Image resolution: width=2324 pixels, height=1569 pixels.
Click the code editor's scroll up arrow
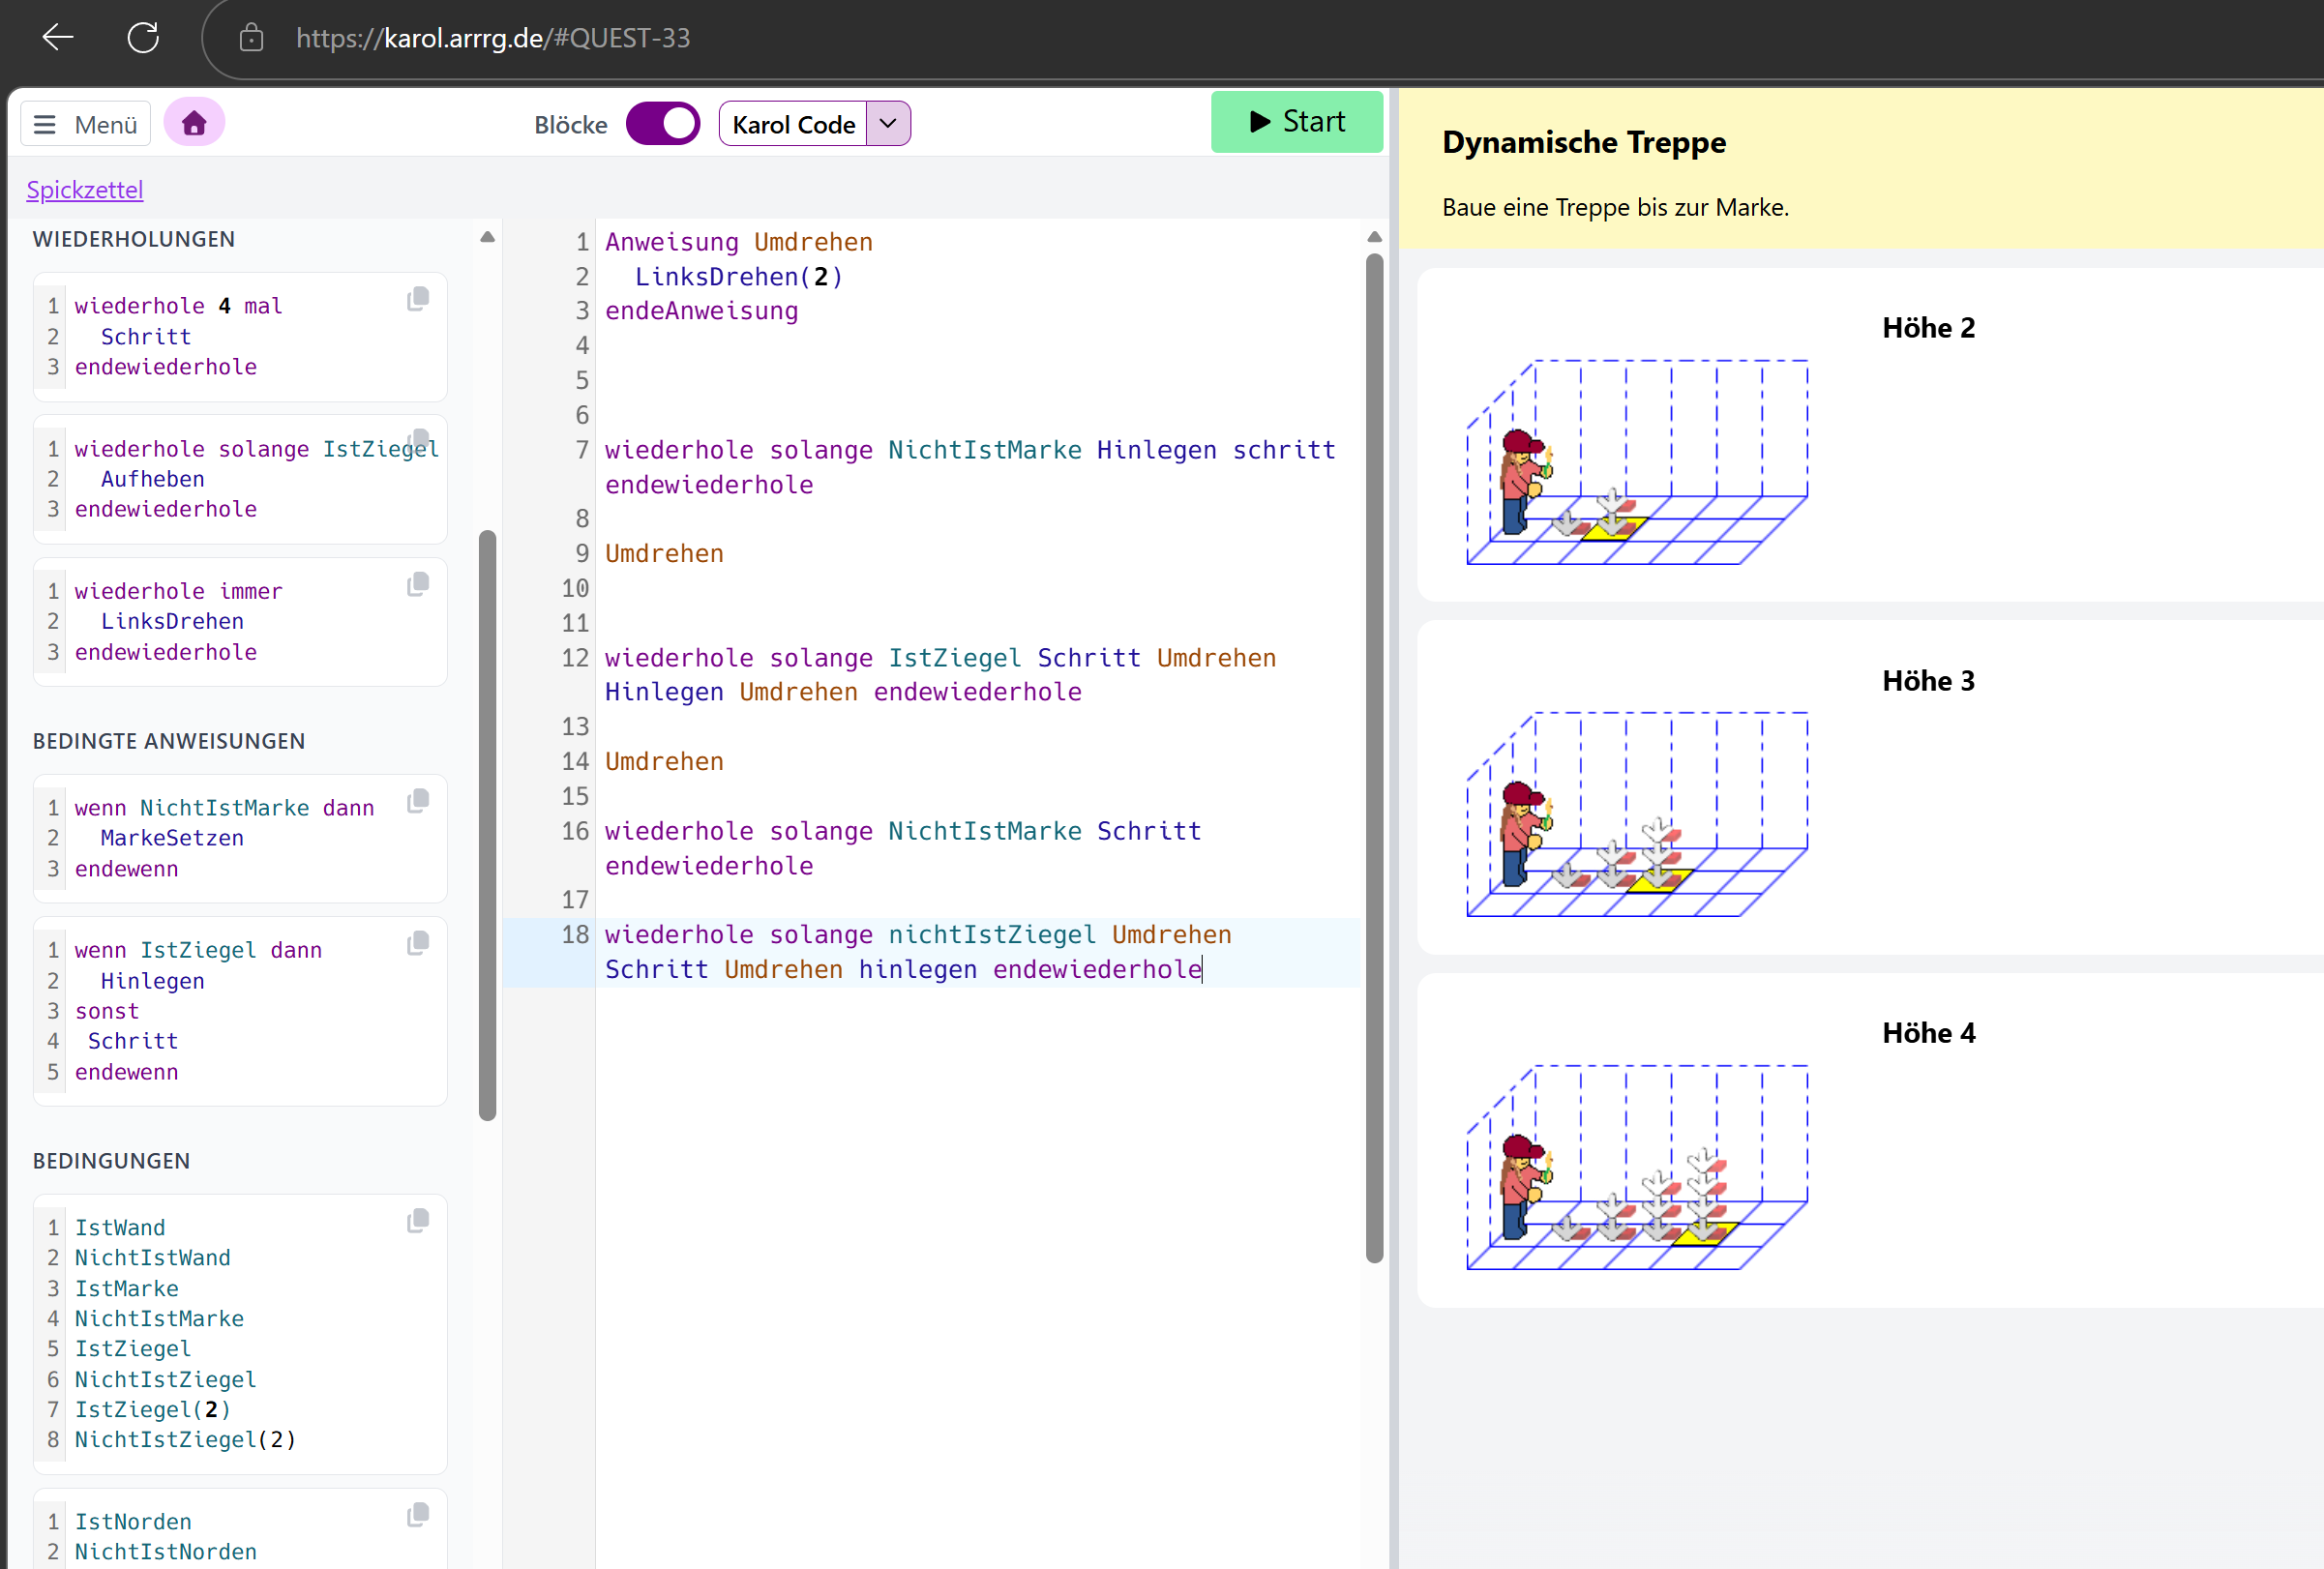[x=1374, y=237]
